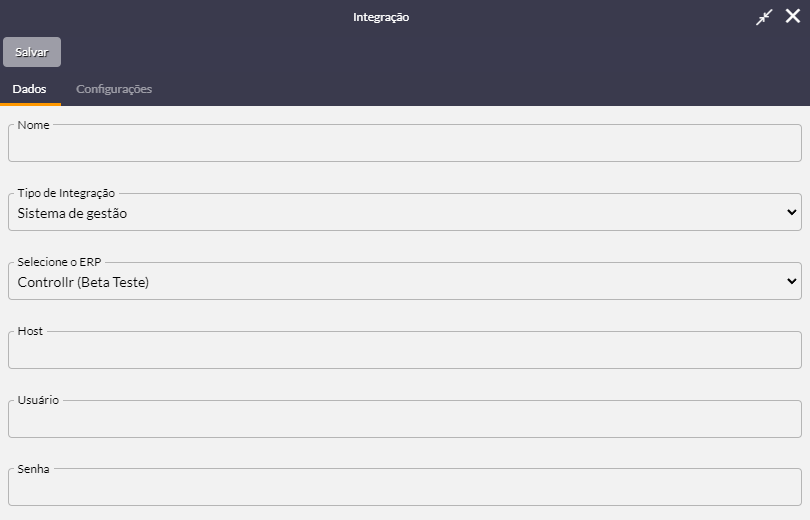Viewport: 810px width, 520px height.
Task: Click the Integração window title
Action: pyautogui.click(x=381, y=17)
